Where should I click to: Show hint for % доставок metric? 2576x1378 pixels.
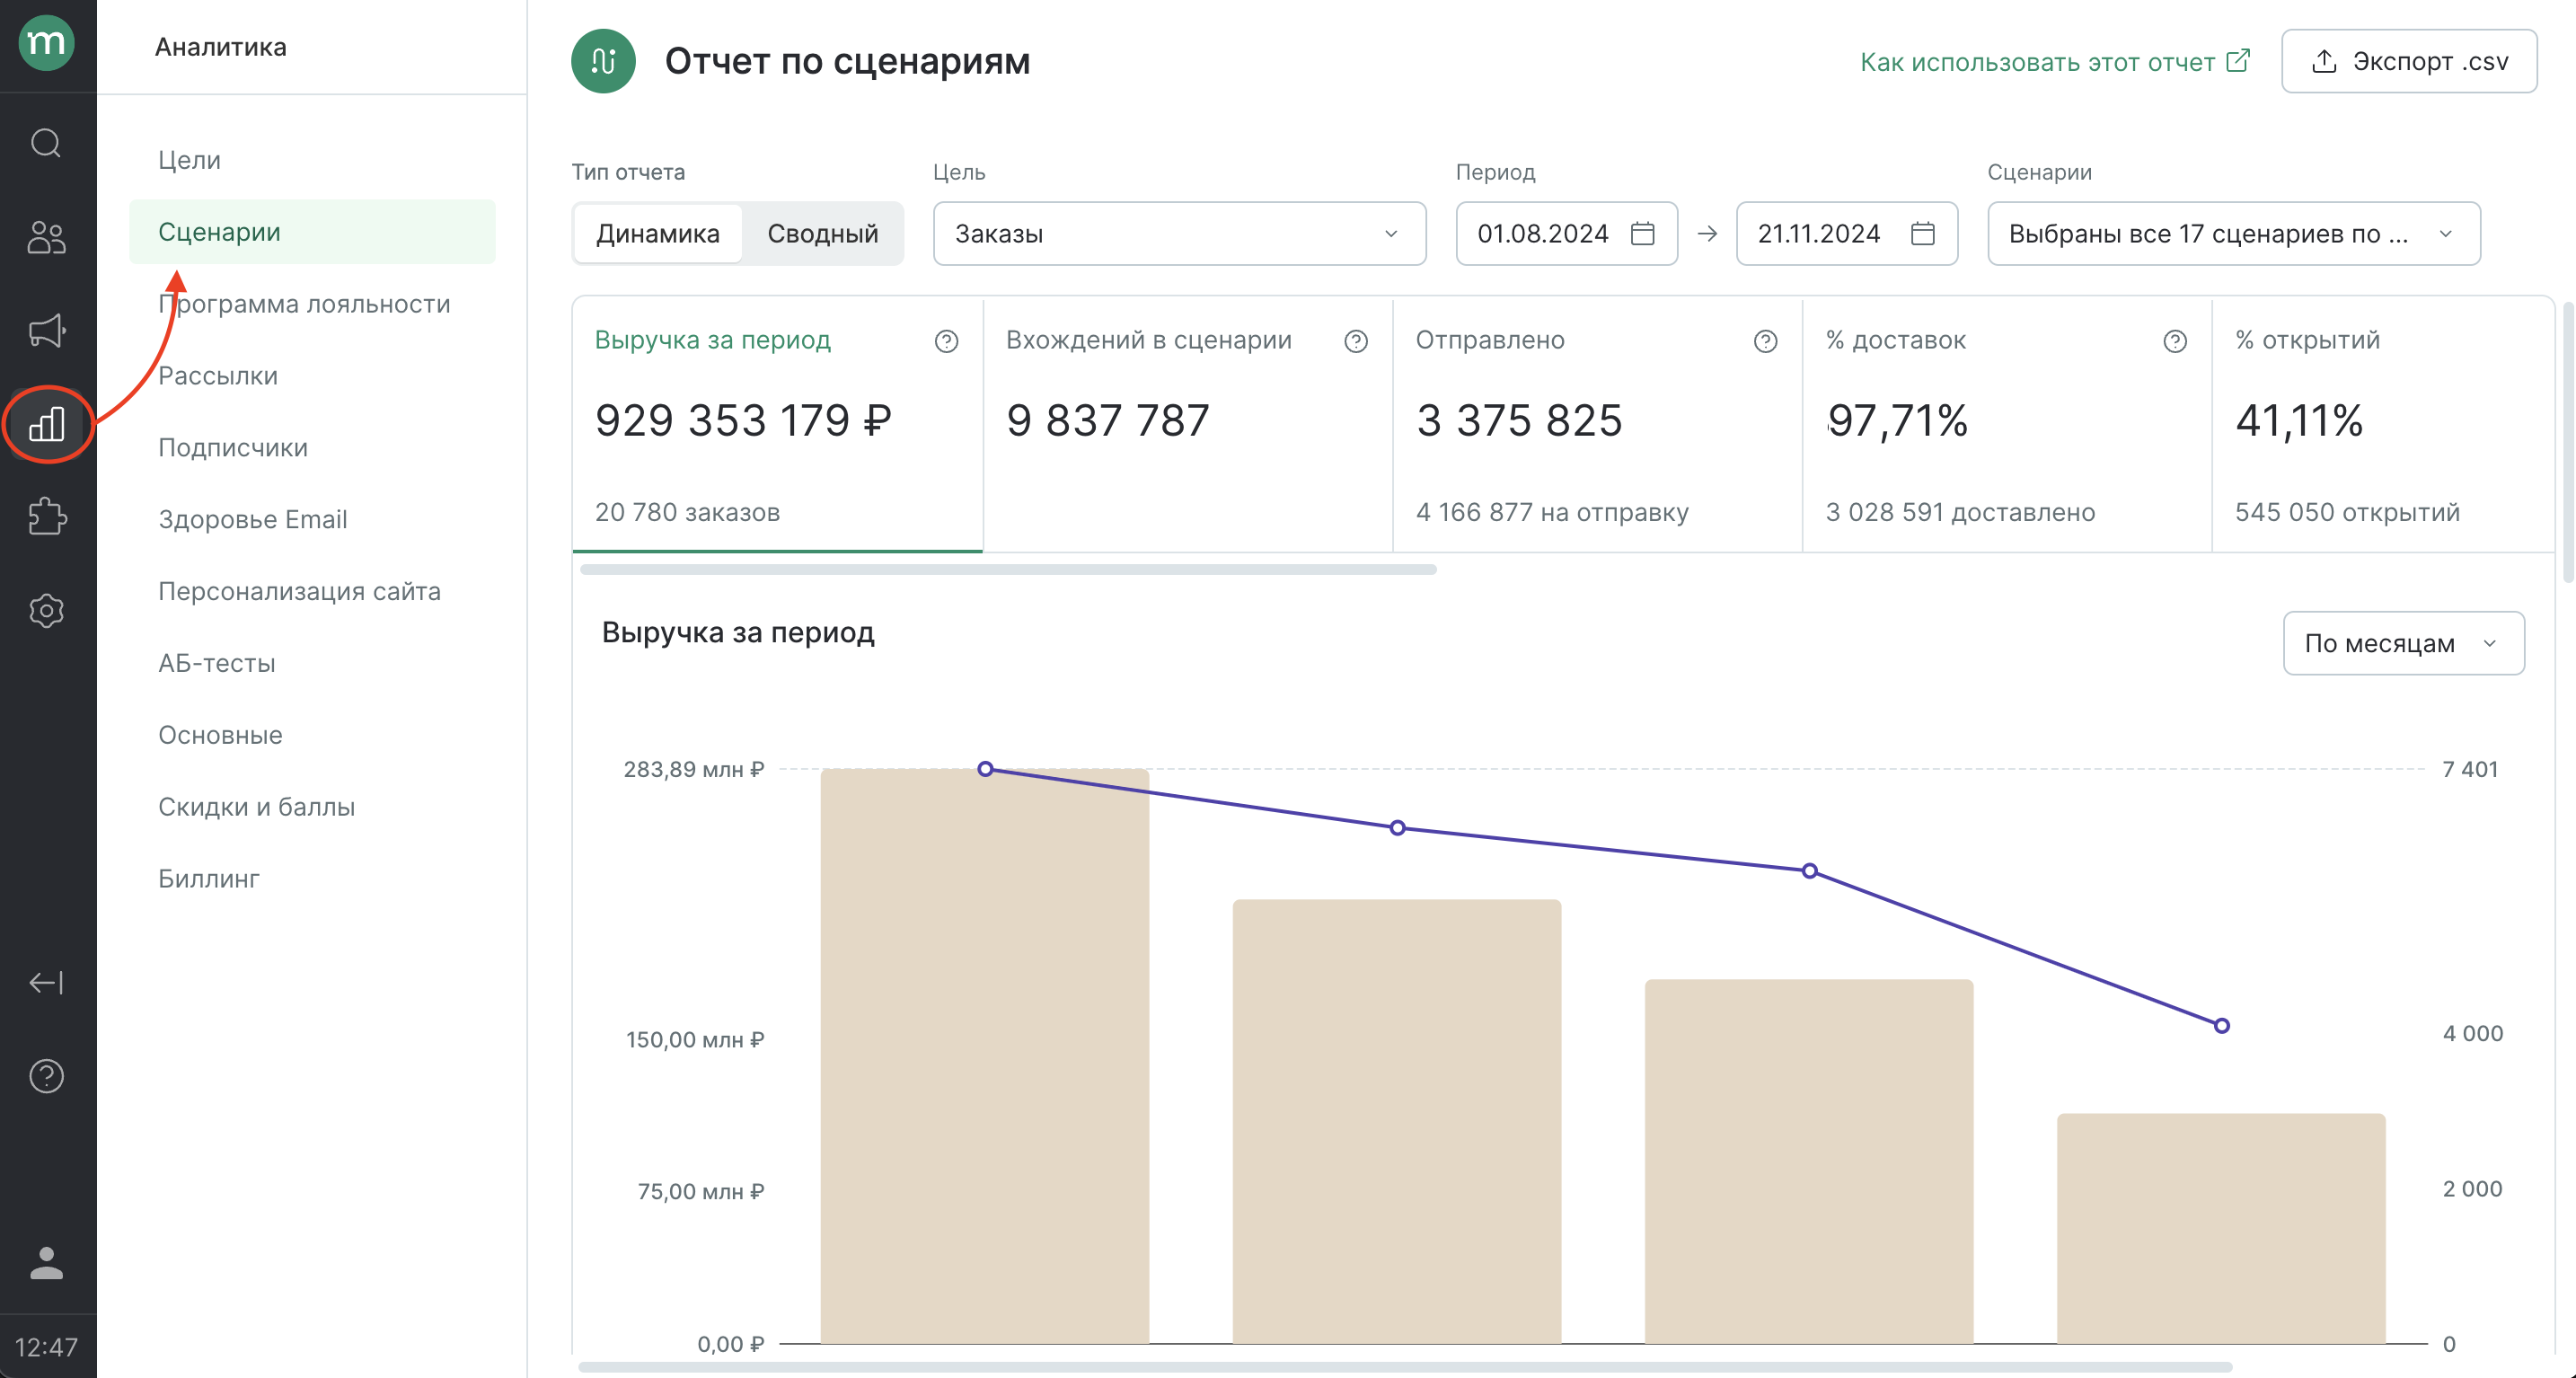(x=2175, y=342)
